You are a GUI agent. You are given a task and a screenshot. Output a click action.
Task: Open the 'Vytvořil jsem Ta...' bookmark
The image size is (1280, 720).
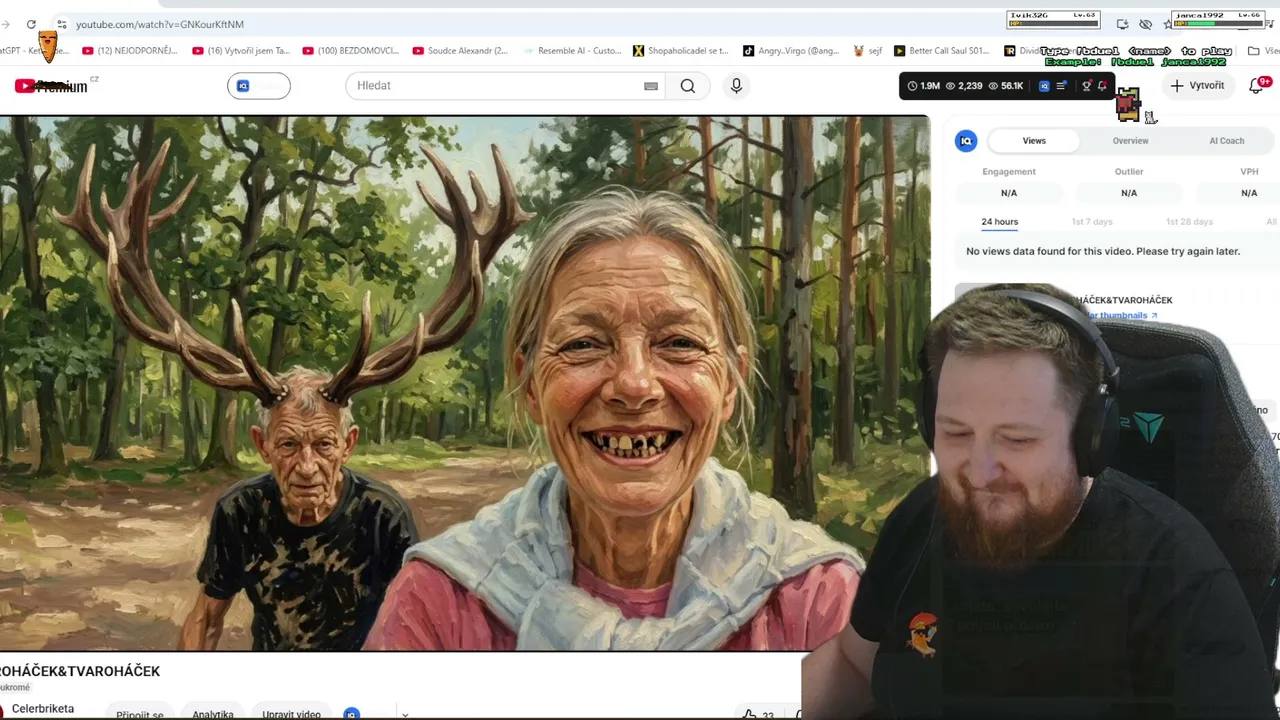point(240,51)
